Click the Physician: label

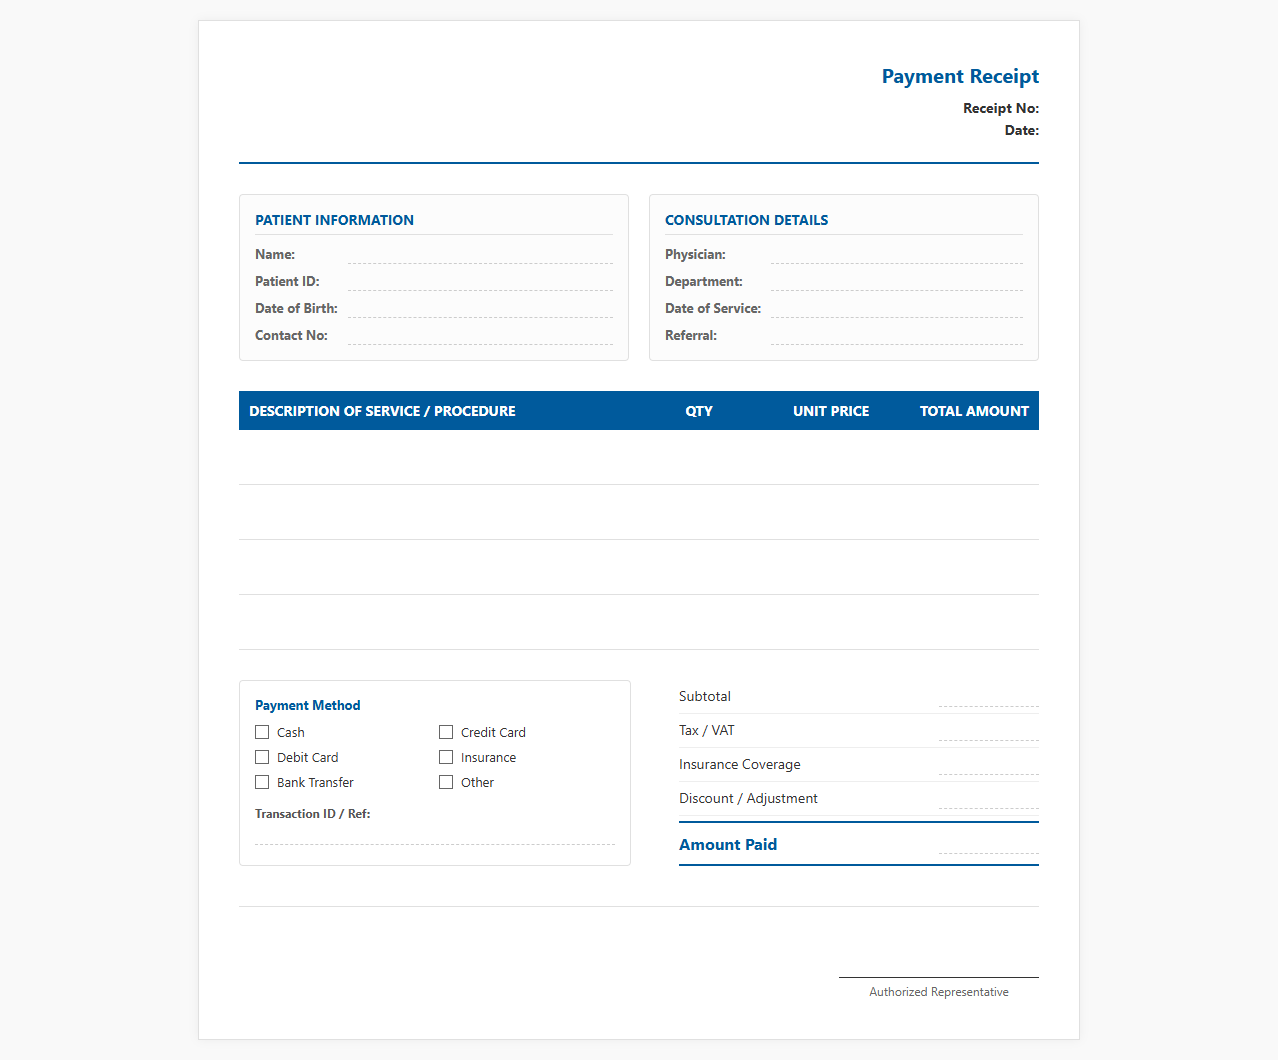tap(695, 255)
